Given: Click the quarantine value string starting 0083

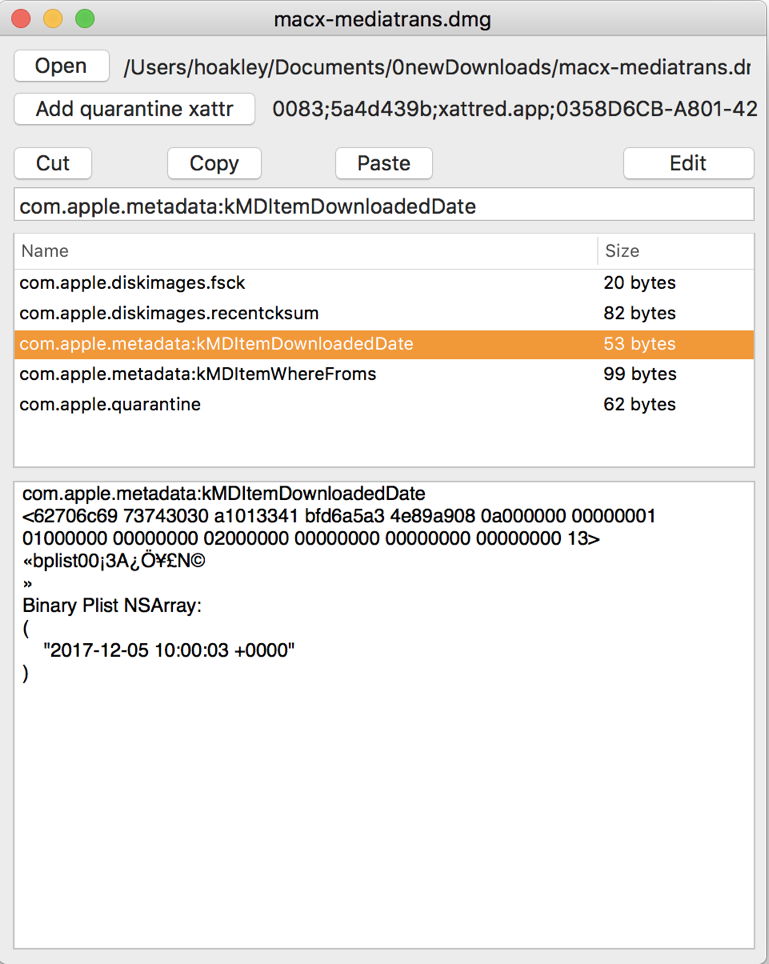Looking at the screenshot, I should click(514, 109).
